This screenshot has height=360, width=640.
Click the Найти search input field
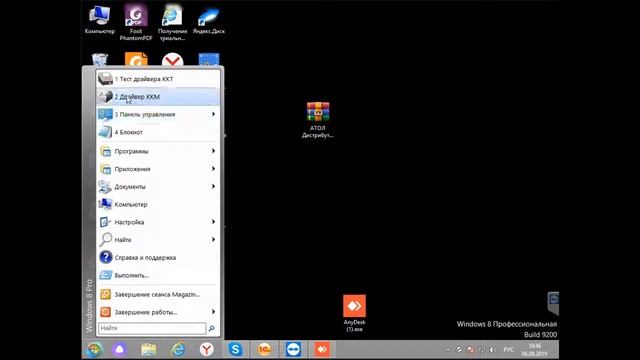(152, 328)
